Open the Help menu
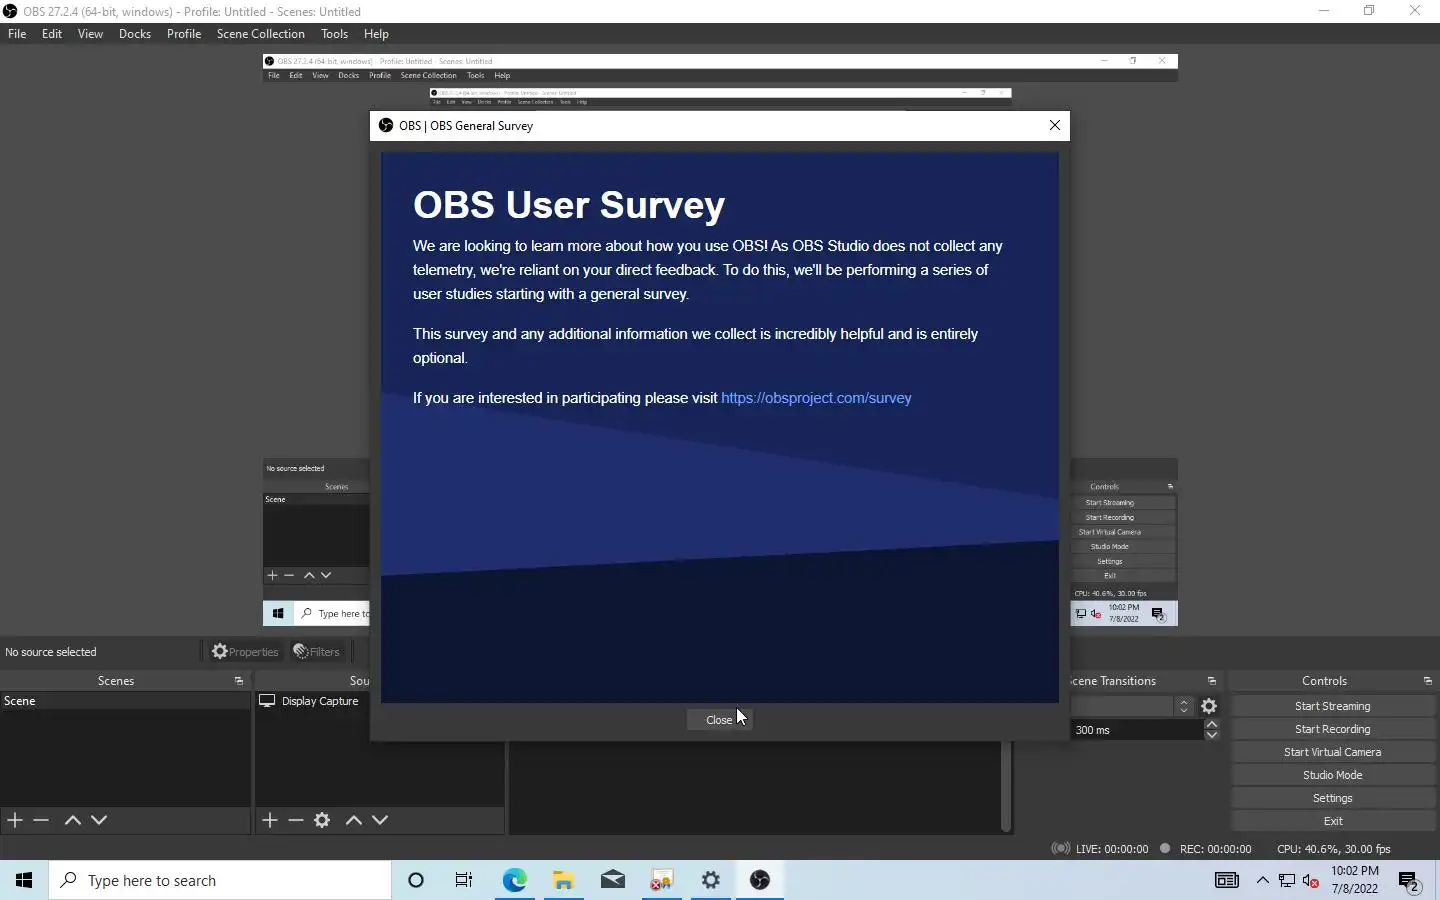This screenshot has height=900, width=1440. (x=376, y=34)
